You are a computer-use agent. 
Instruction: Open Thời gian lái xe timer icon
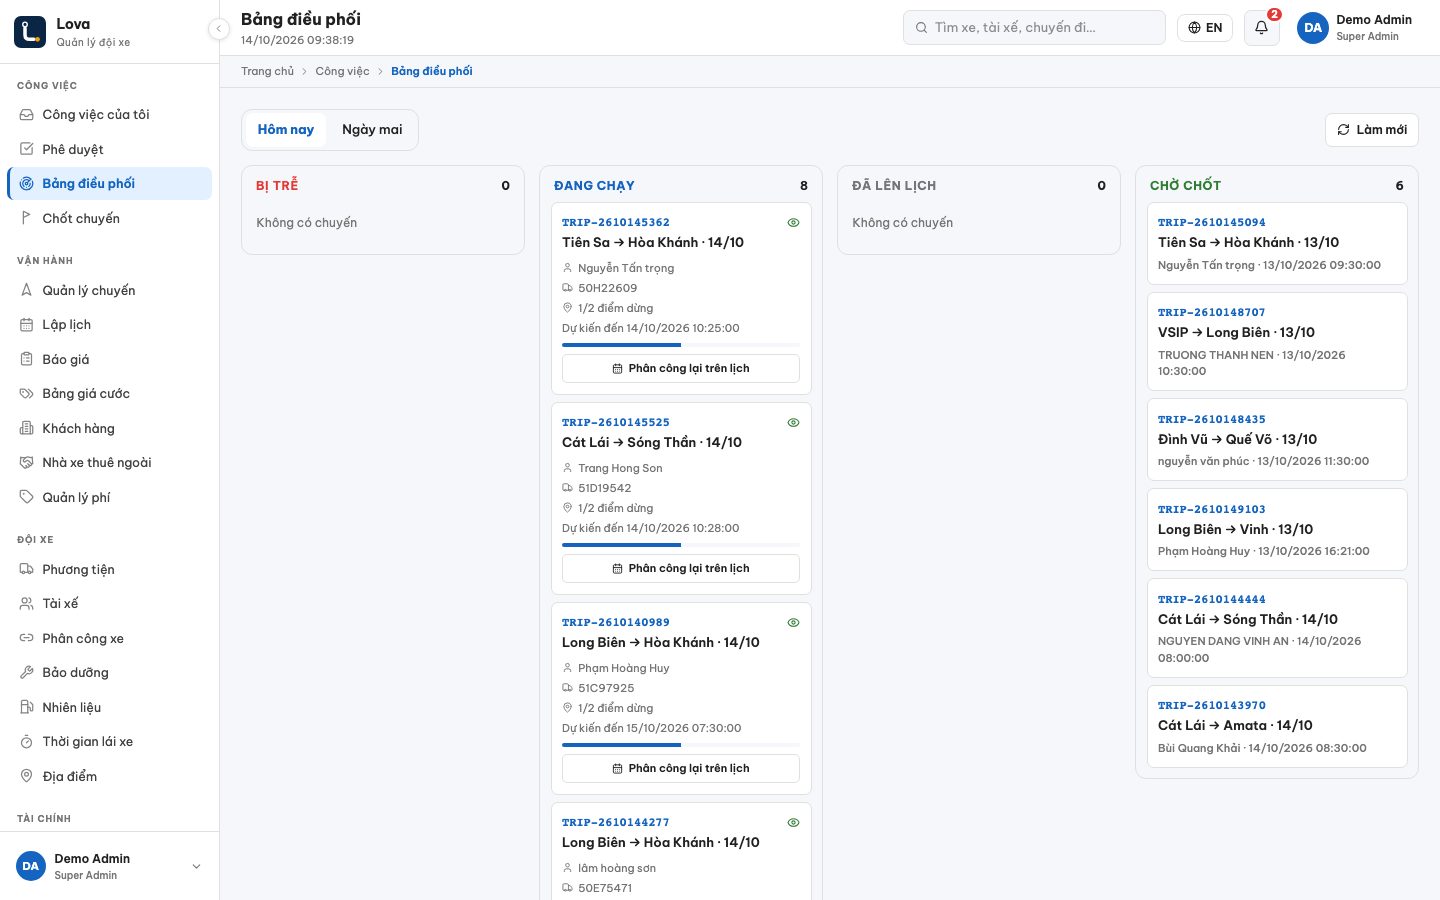[27, 742]
